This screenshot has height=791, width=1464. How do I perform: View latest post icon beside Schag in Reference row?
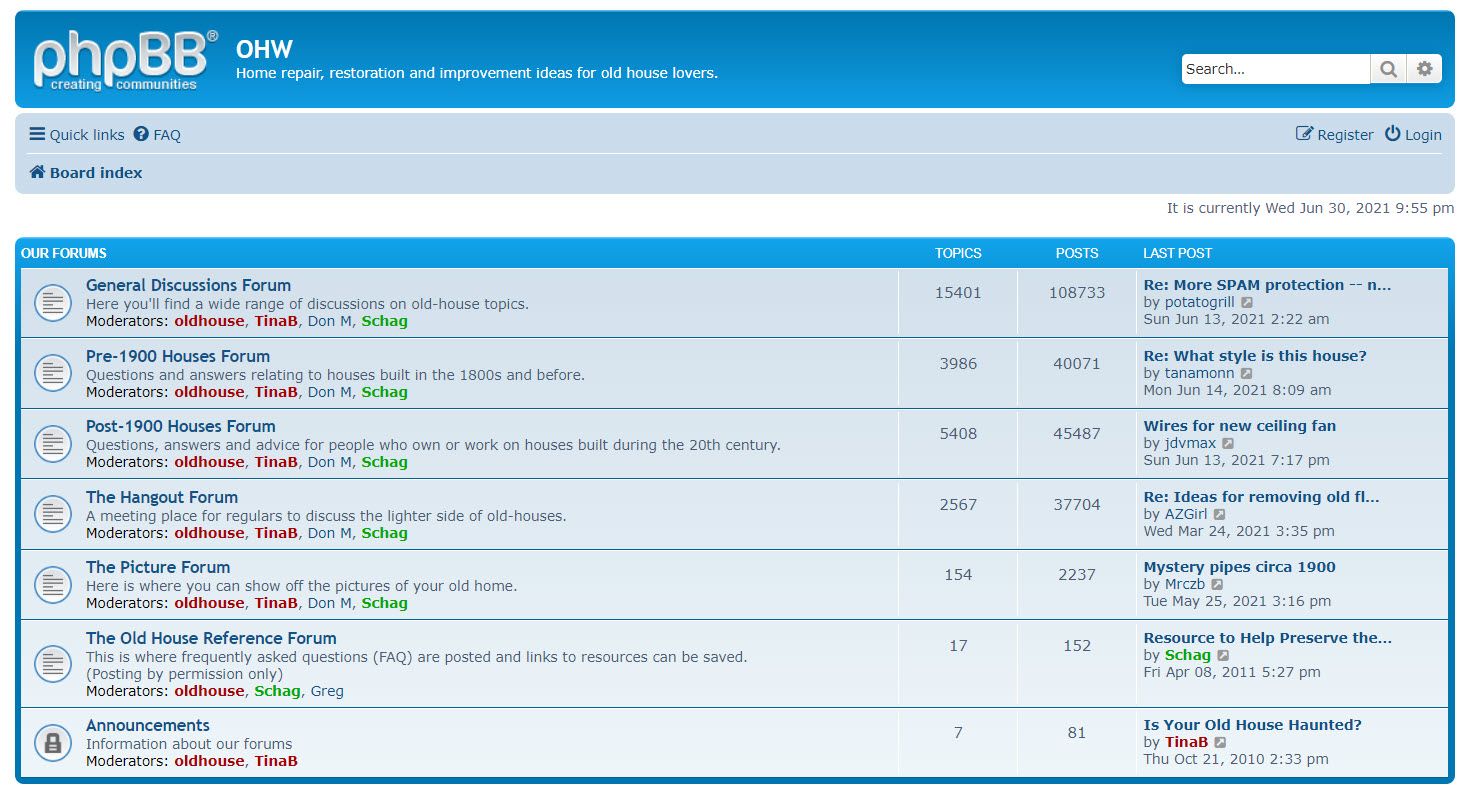[x=1223, y=656]
